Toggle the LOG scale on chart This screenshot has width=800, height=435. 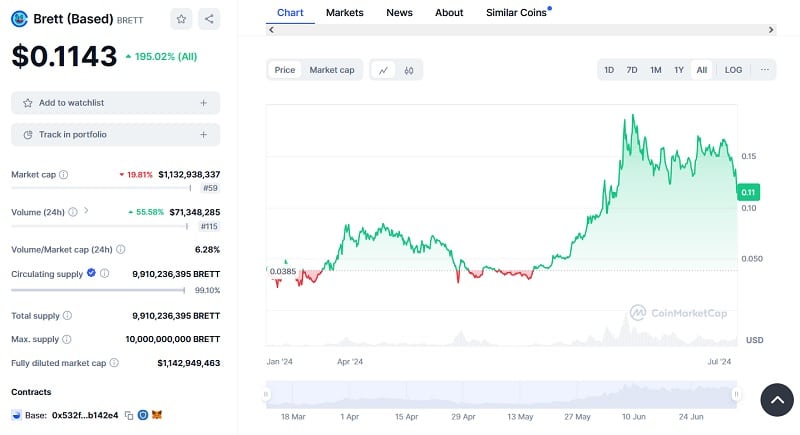point(733,70)
